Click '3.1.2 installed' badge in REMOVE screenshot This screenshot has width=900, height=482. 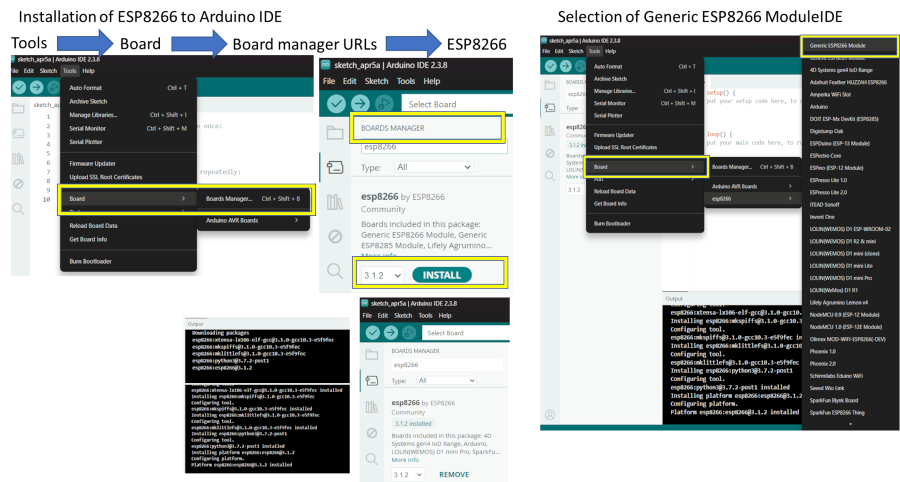click(x=413, y=423)
